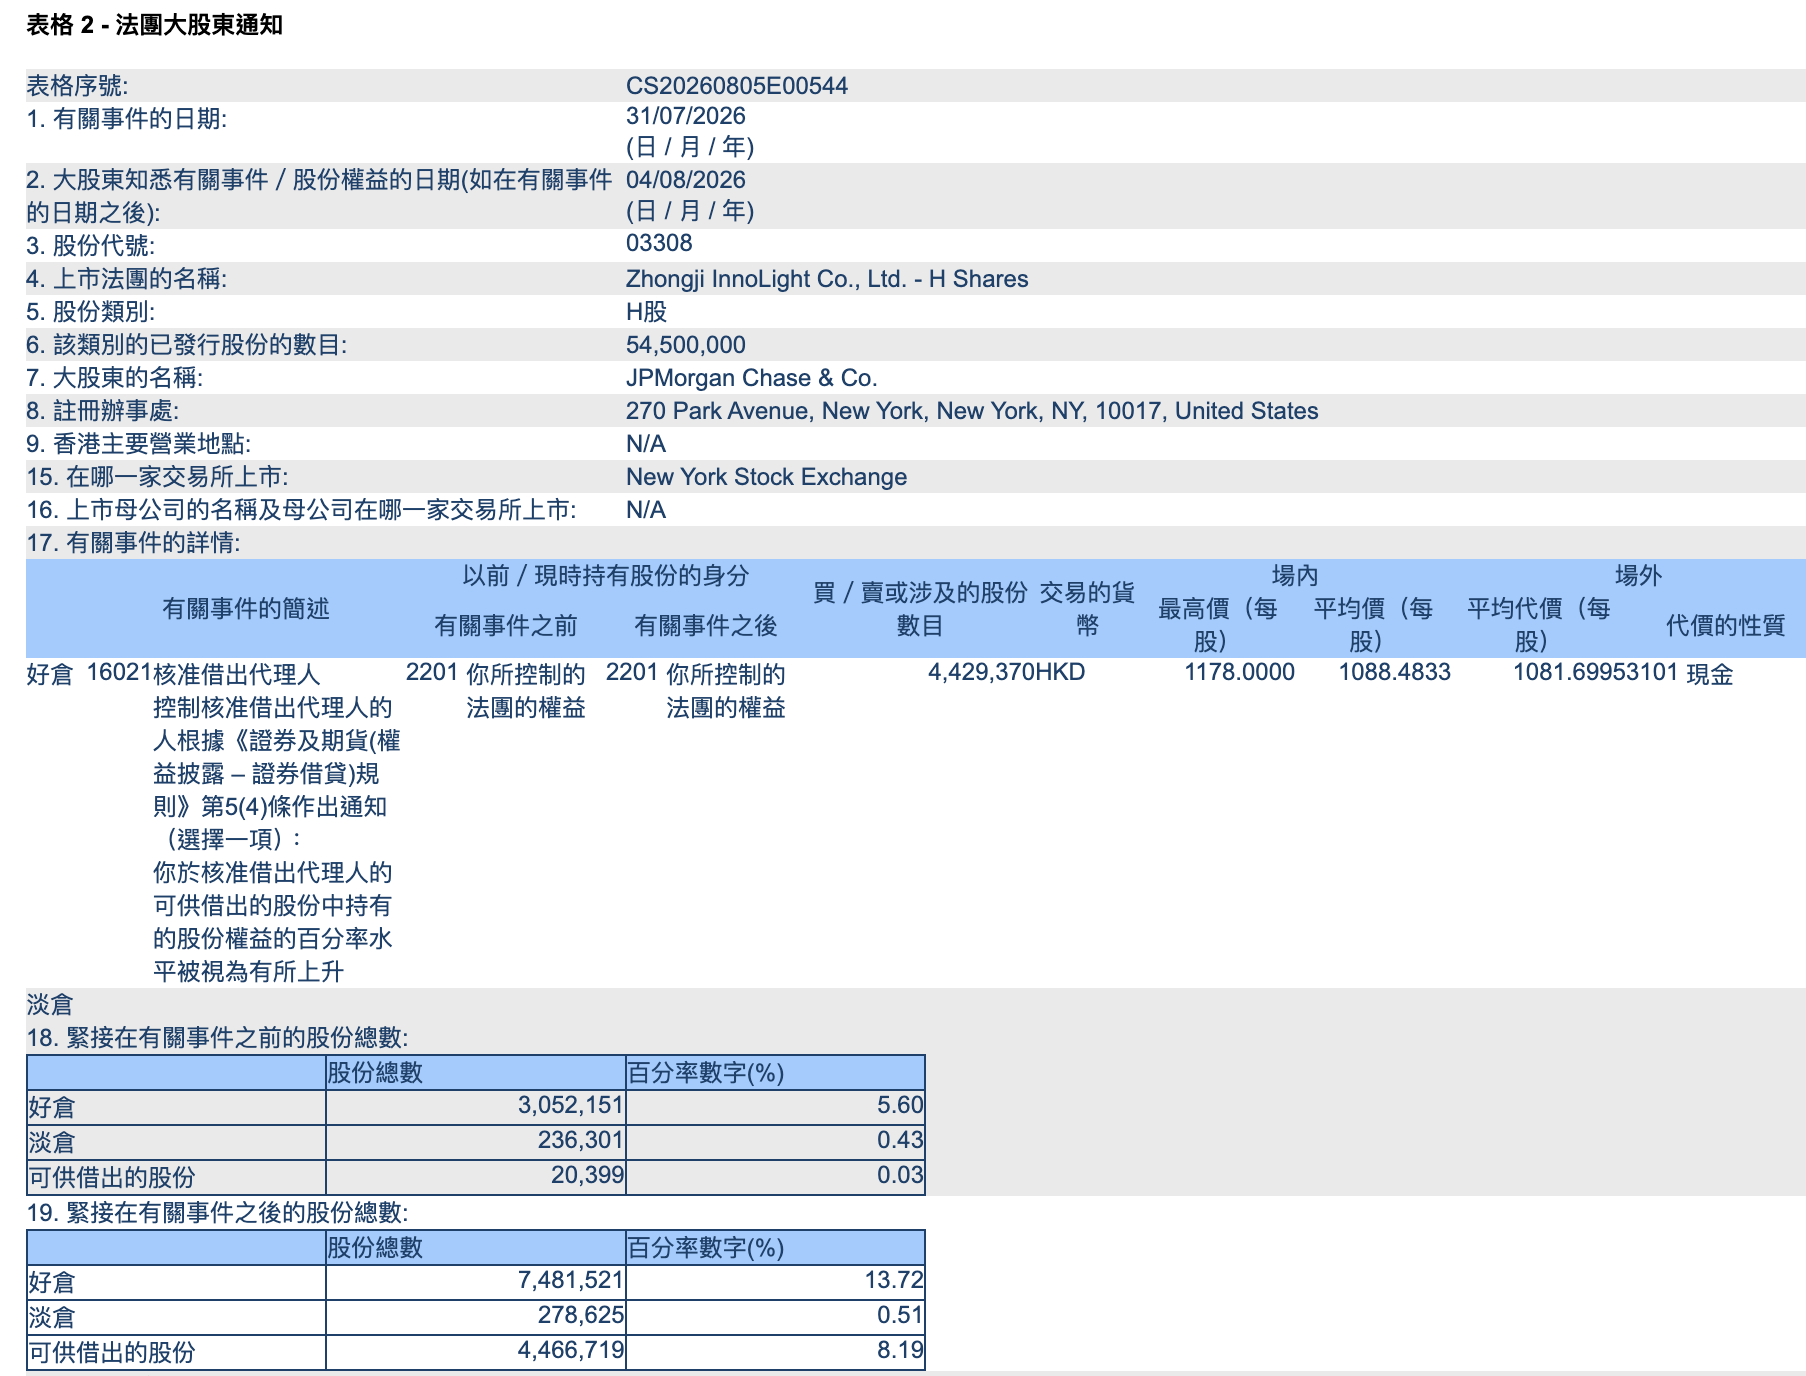Click form serial number CS20260805E00544

point(736,86)
